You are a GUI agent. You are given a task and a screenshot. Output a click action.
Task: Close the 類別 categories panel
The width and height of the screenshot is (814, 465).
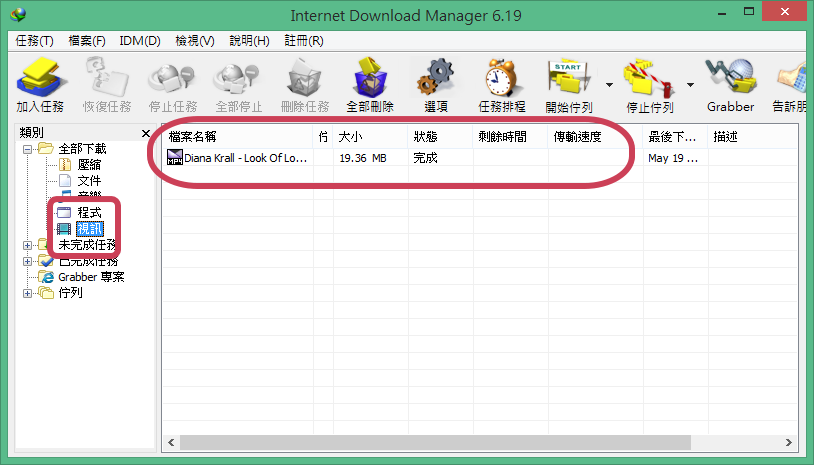pos(146,132)
